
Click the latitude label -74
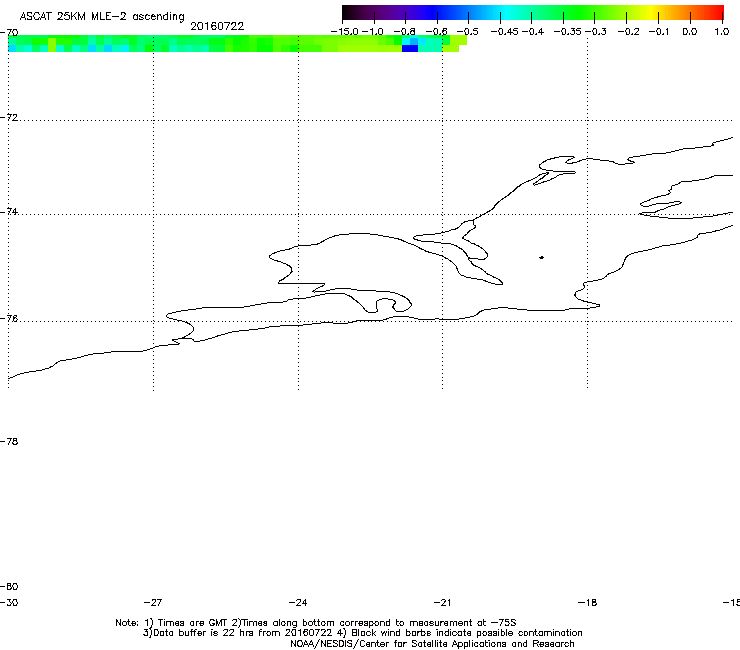pos(9,211)
